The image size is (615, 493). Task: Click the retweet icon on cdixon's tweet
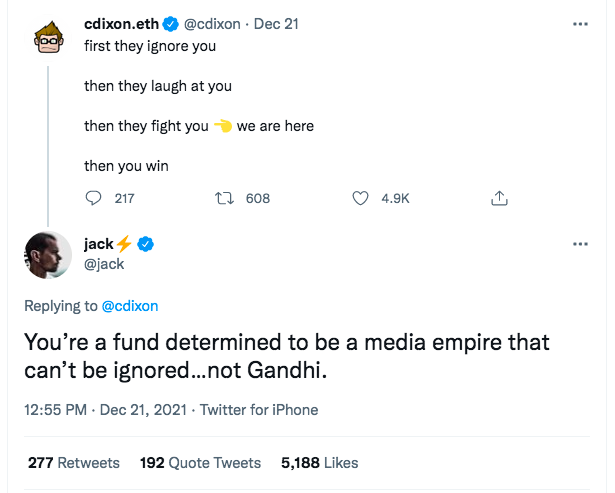[225, 199]
